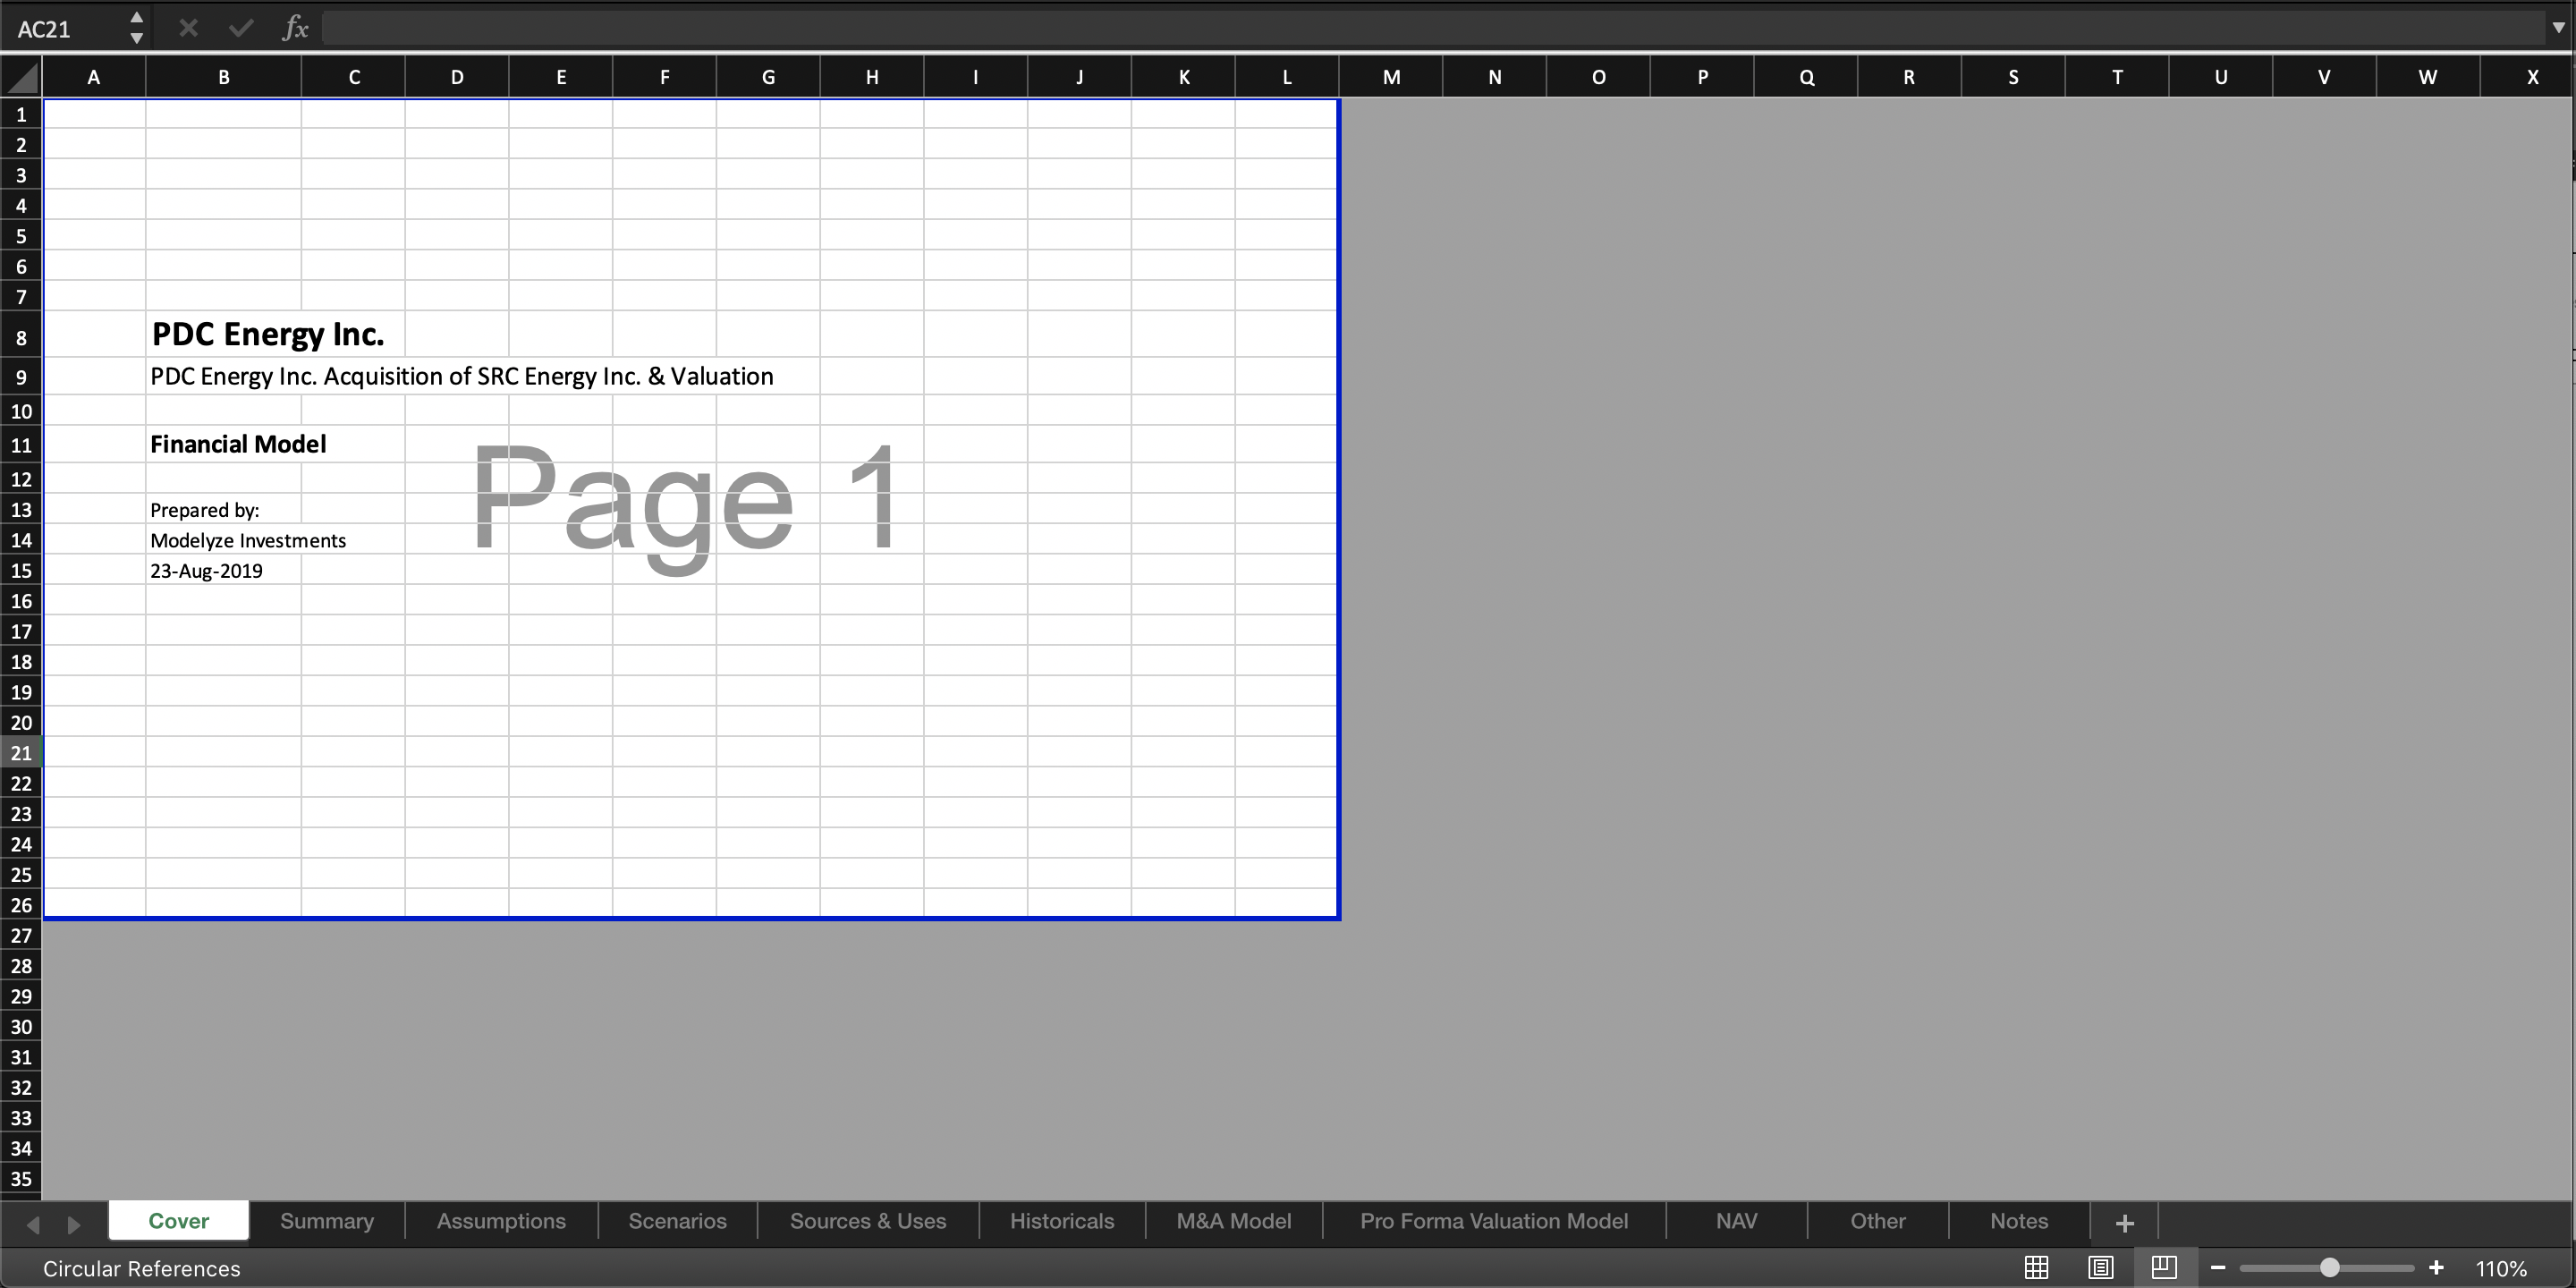This screenshot has height=1288, width=2576.
Task: Click the Name Box showing AC21
Action: click(x=64, y=29)
